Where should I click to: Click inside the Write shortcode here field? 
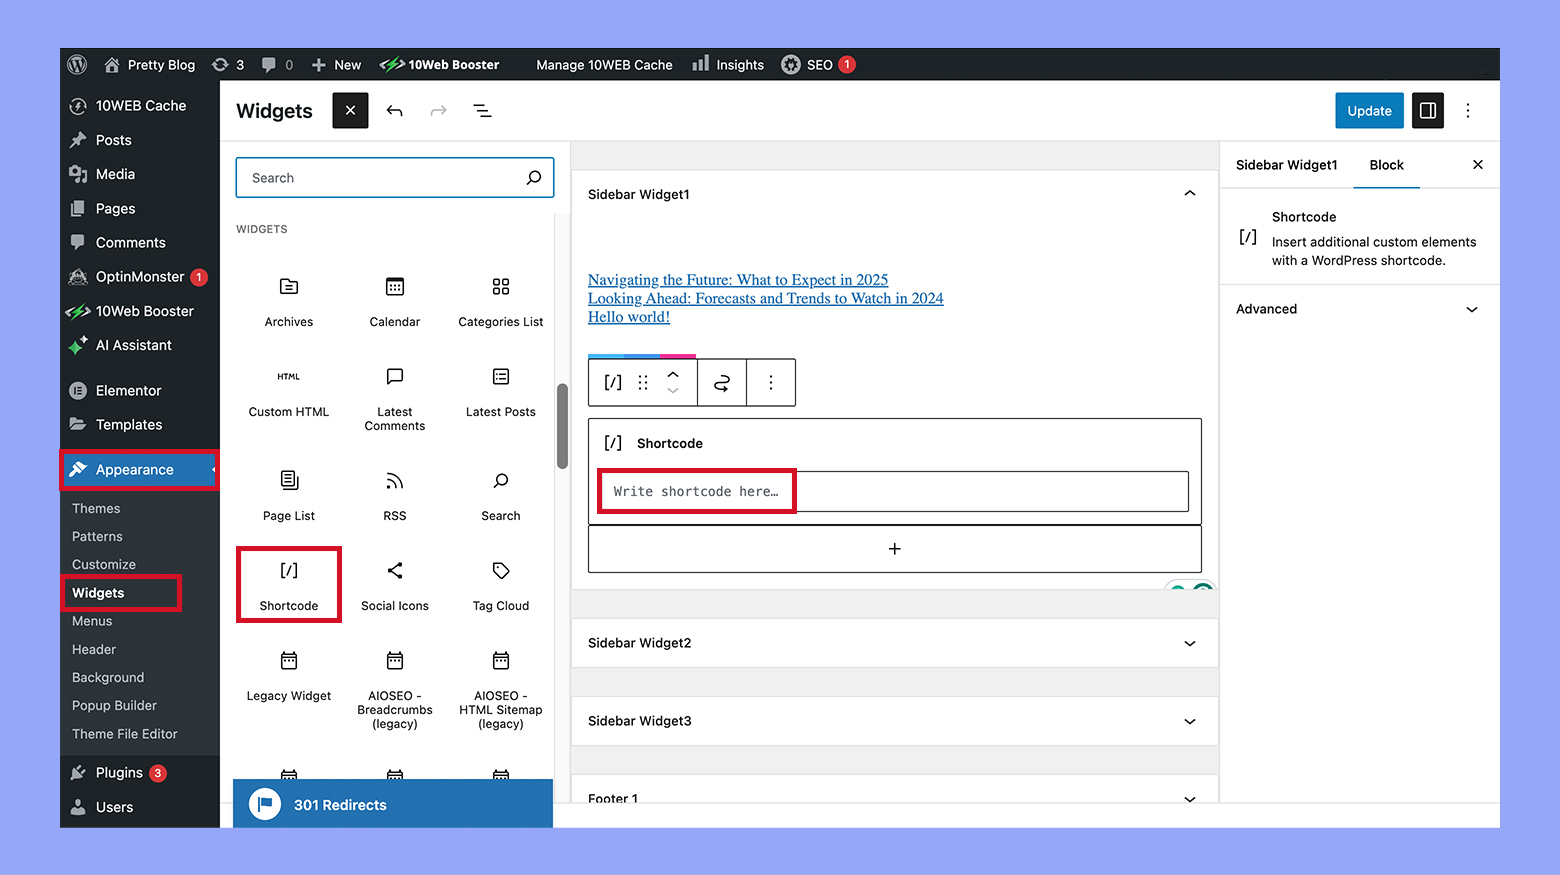(696, 491)
